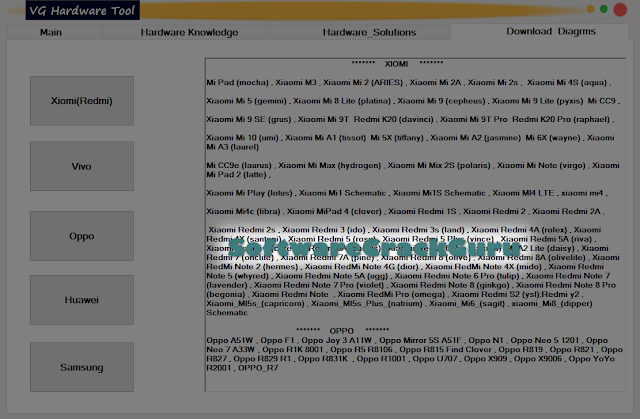Click the Xiomi(Redmi) button

[82, 101]
